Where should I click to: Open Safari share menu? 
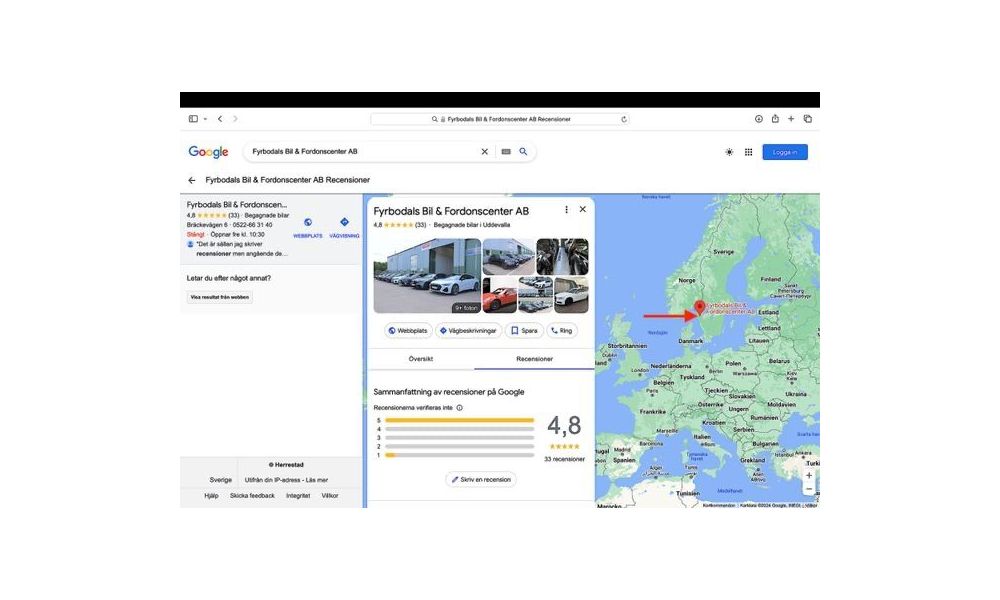775,119
